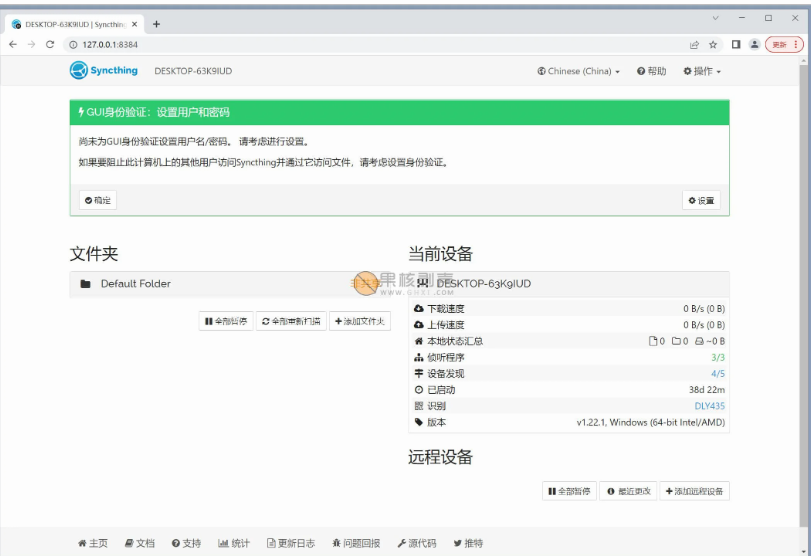The image size is (811, 556).
Task: Open the browser profile avatar icon
Action: pos(755,44)
